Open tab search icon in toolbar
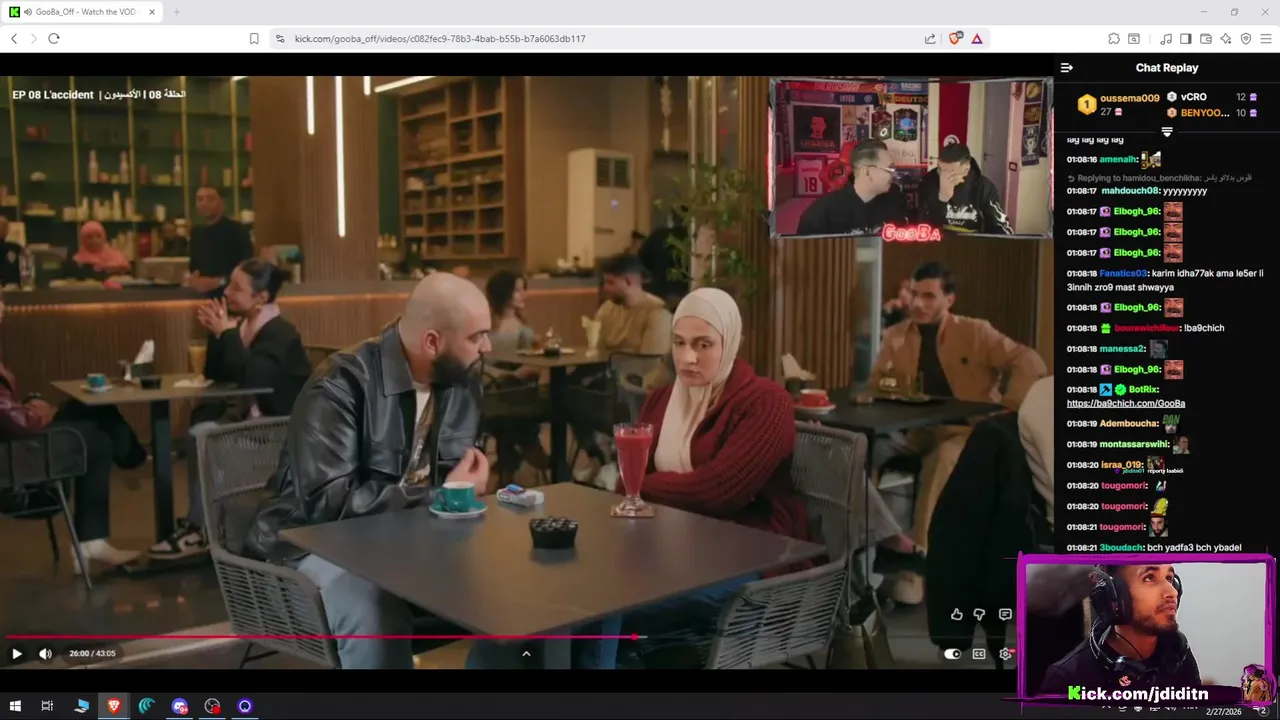The width and height of the screenshot is (1280, 720). coord(1134,38)
